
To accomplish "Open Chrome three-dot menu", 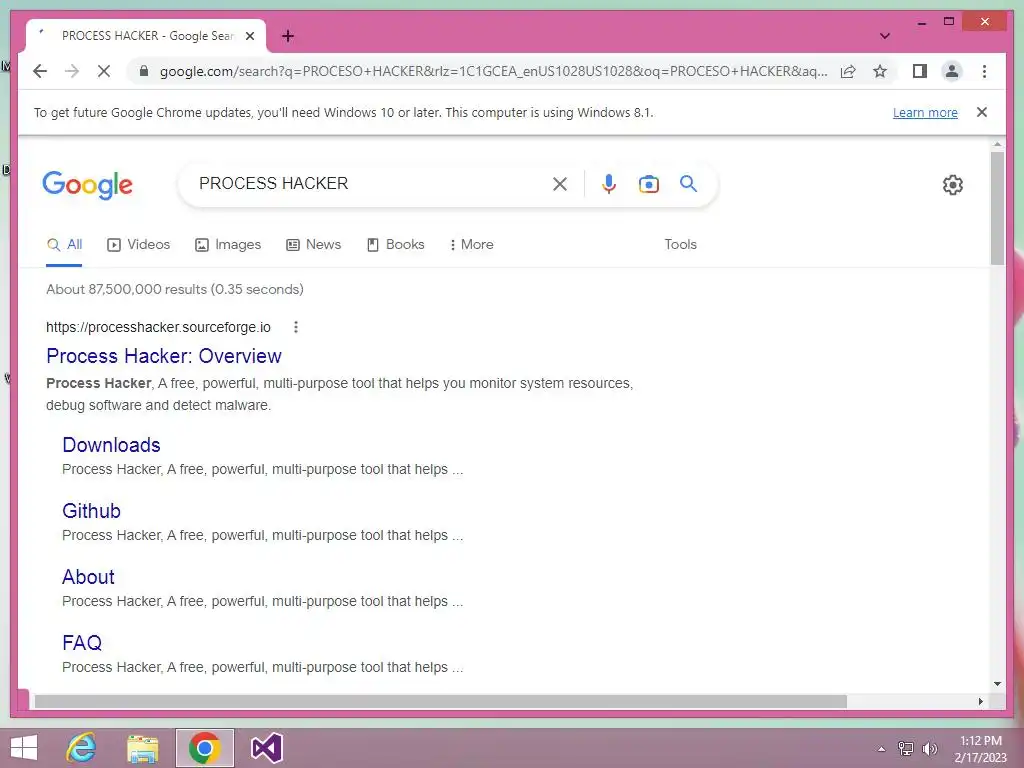I will coord(984,71).
